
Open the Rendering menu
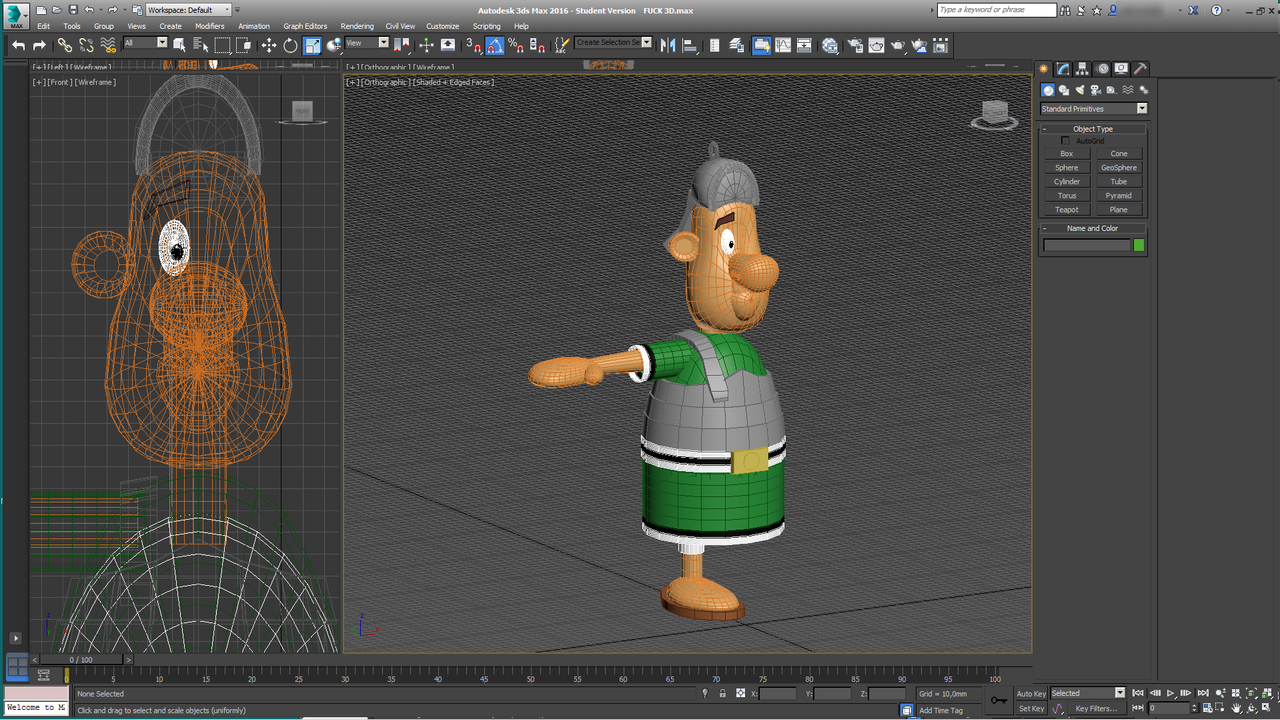(x=357, y=26)
